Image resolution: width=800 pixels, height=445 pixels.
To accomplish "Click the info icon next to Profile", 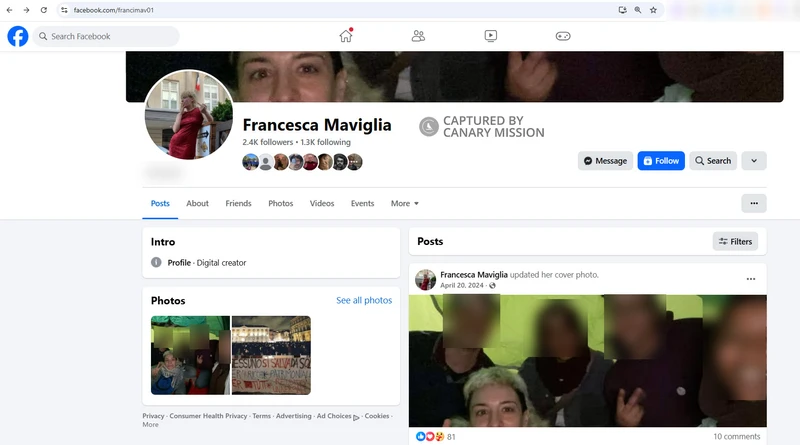I will pyautogui.click(x=156, y=262).
